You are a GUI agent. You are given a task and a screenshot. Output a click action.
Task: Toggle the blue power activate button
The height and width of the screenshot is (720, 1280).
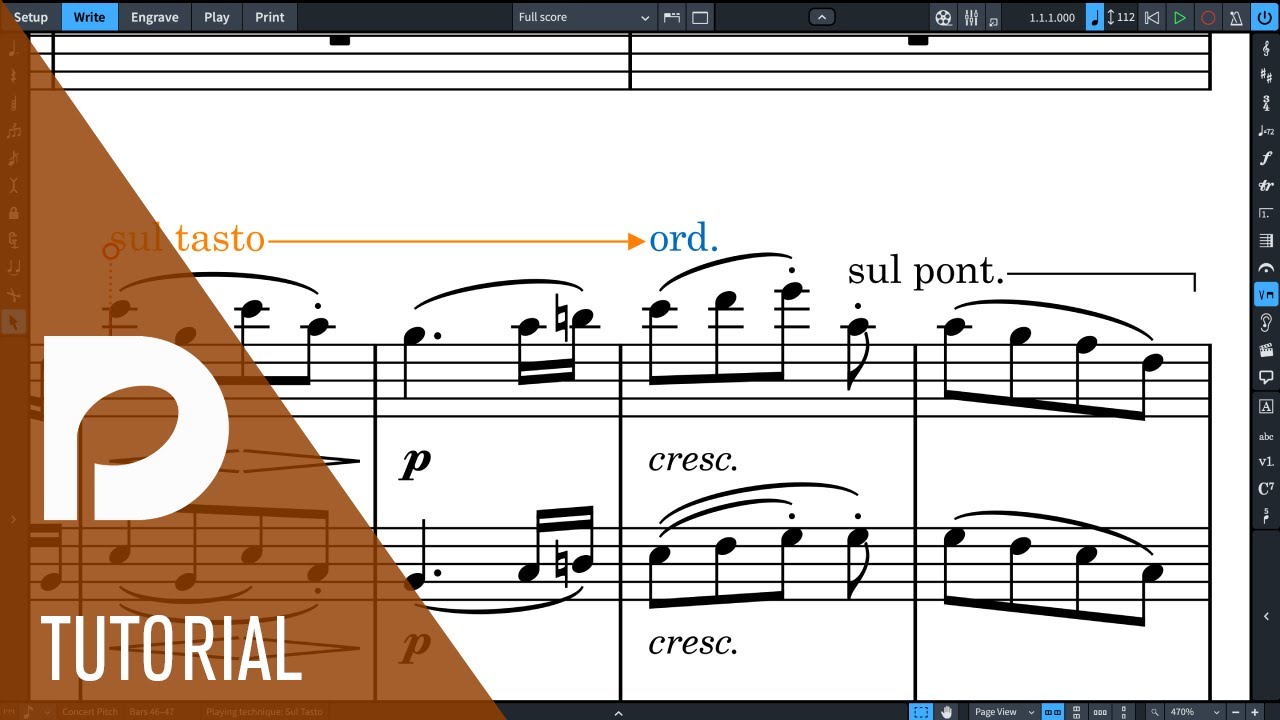point(1266,17)
